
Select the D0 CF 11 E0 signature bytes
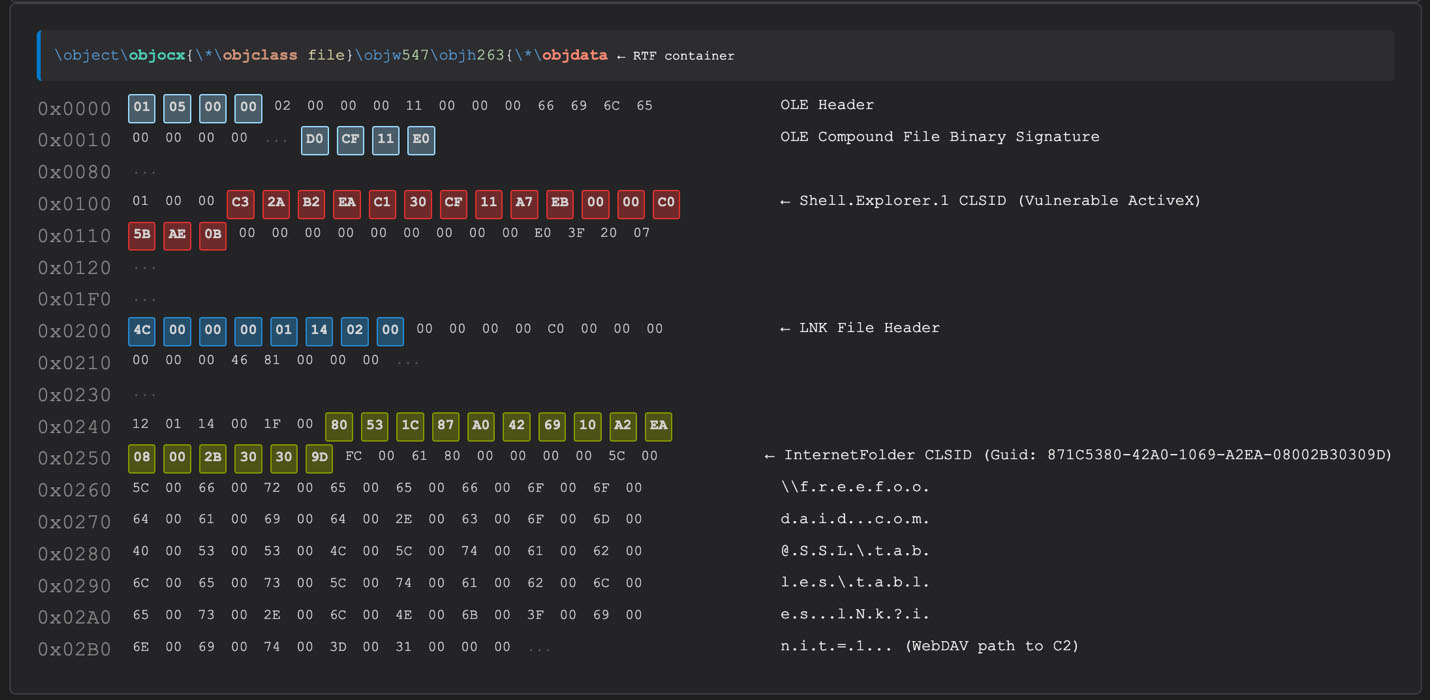[x=368, y=140]
